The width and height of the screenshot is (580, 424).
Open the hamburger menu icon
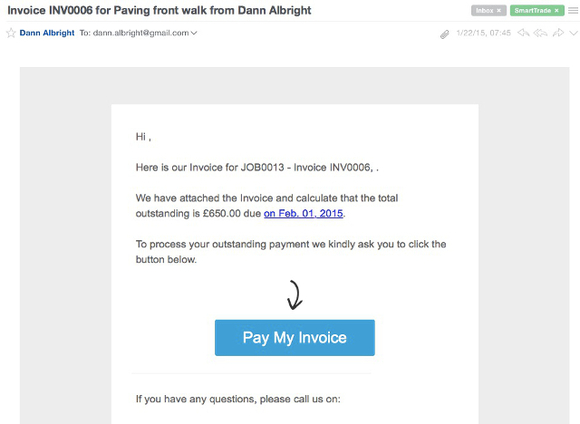point(573,10)
